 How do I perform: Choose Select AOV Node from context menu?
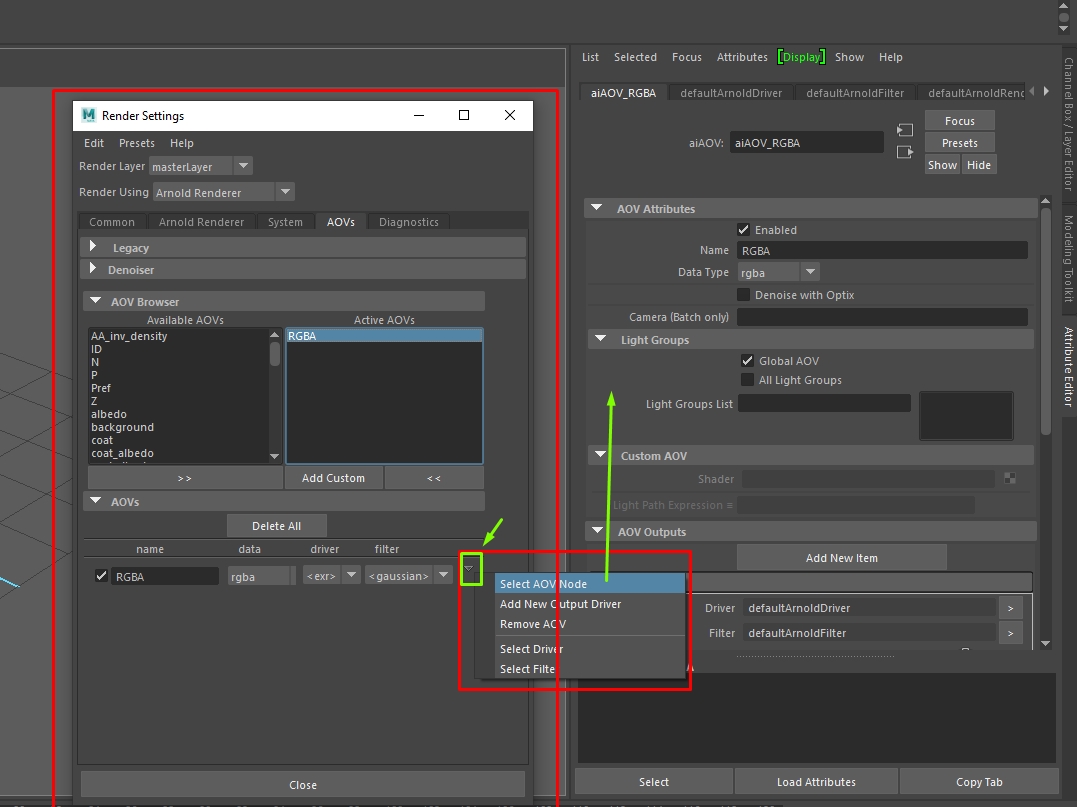(x=590, y=584)
